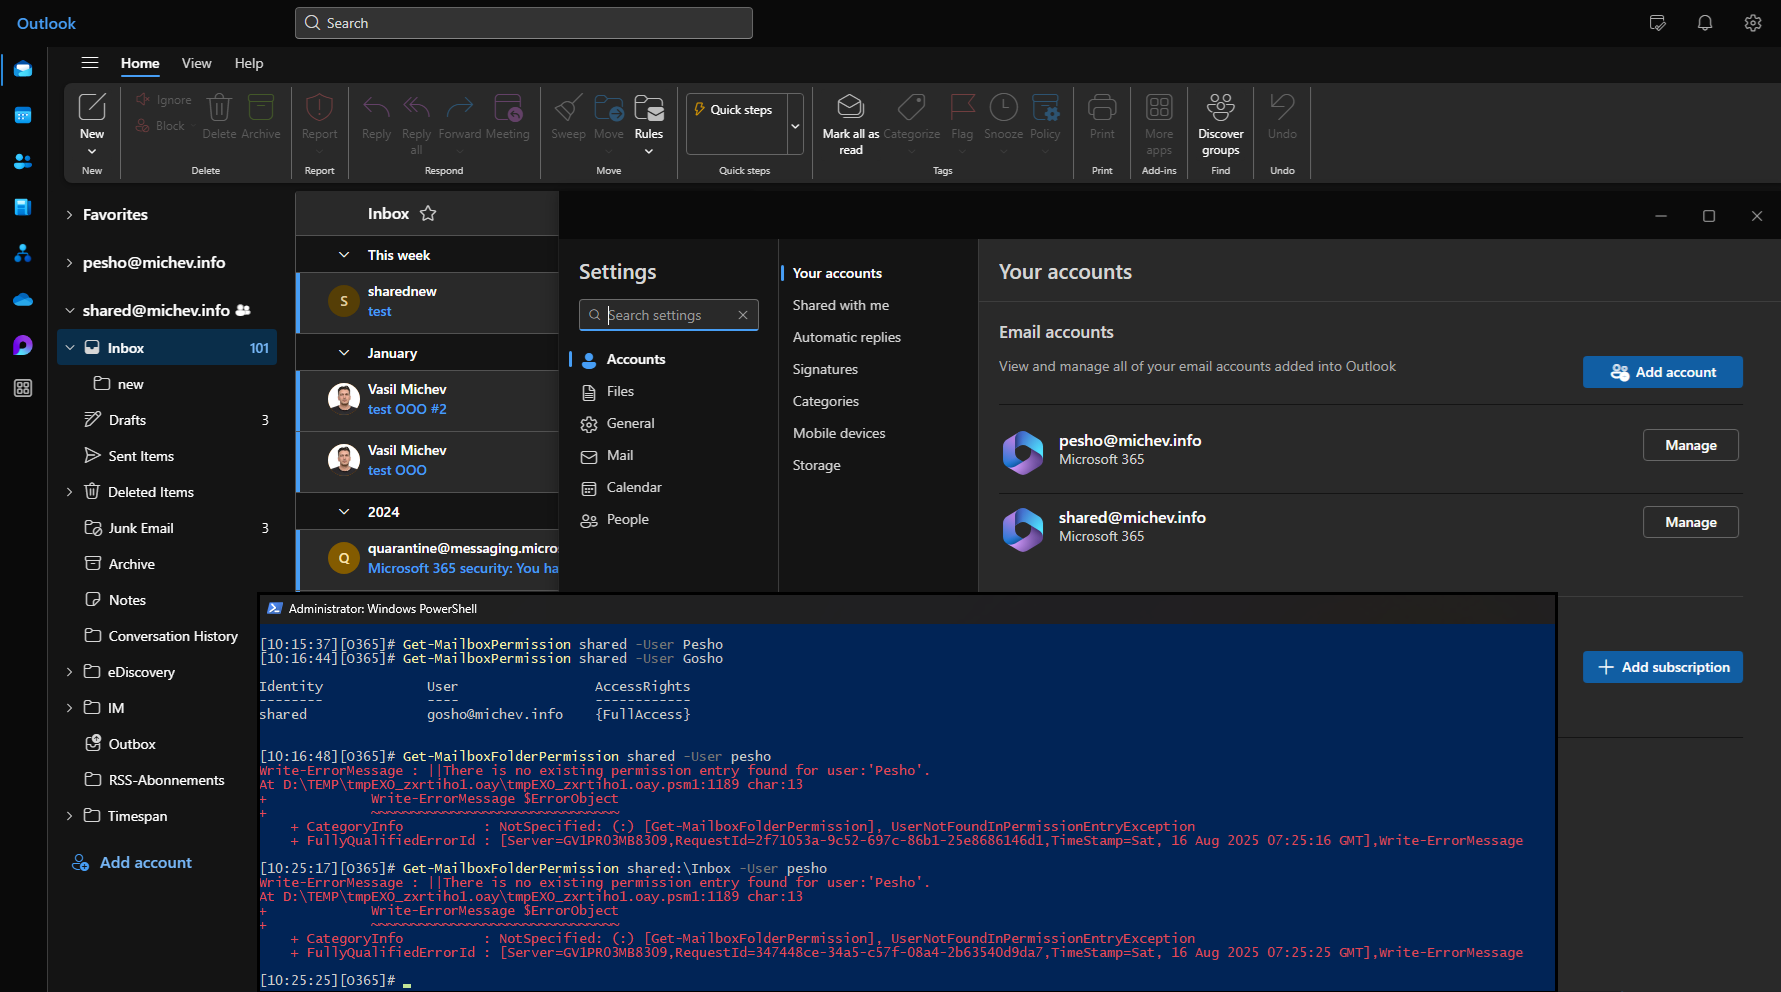The height and width of the screenshot is (992, 1781).
Task: Open the settings gear icon
Action: click(x=1753, y=23)
